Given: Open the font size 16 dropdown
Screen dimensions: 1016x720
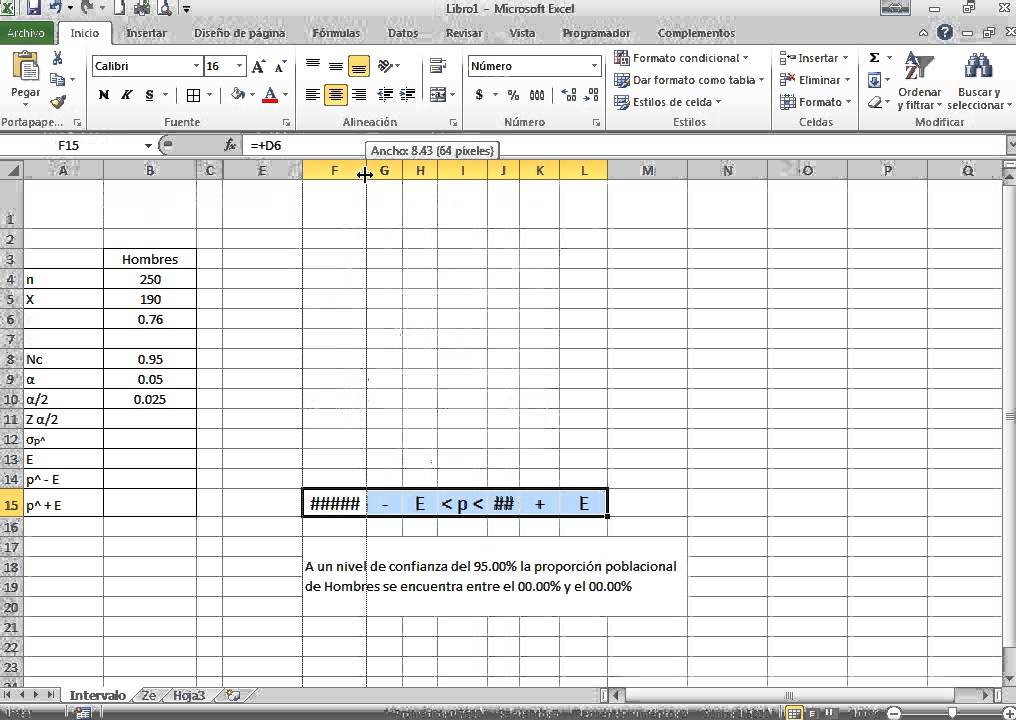Looking at the screenshot, I should coord(239,66).
